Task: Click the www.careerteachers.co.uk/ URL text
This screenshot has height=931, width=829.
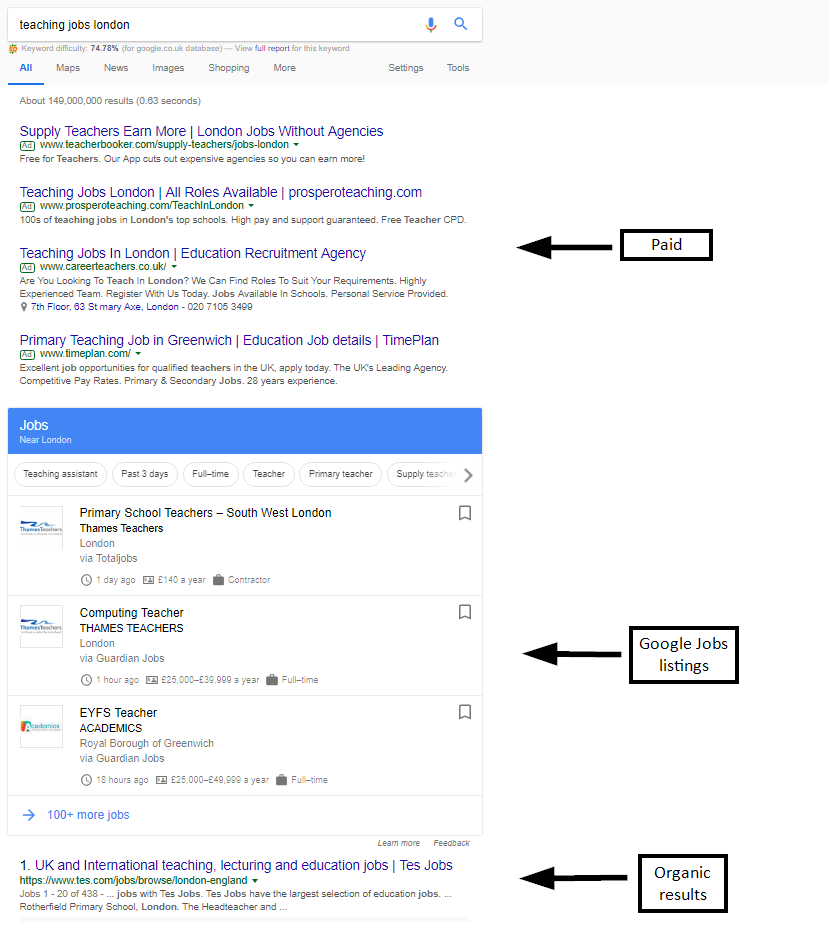Action: click(103, 267)
